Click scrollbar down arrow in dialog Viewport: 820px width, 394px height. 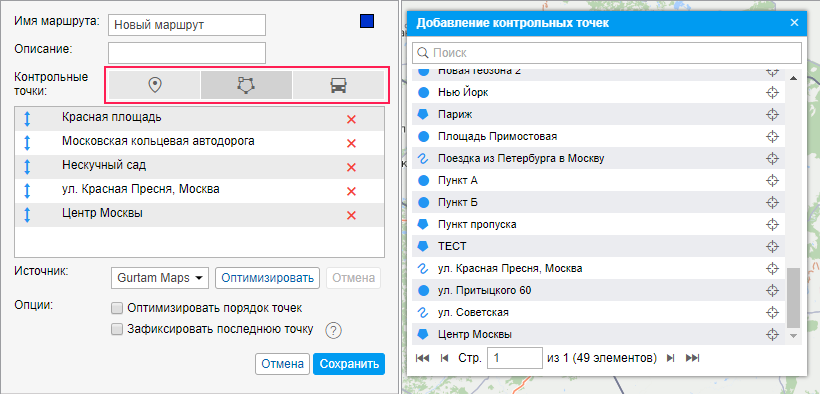click(793, 335)
